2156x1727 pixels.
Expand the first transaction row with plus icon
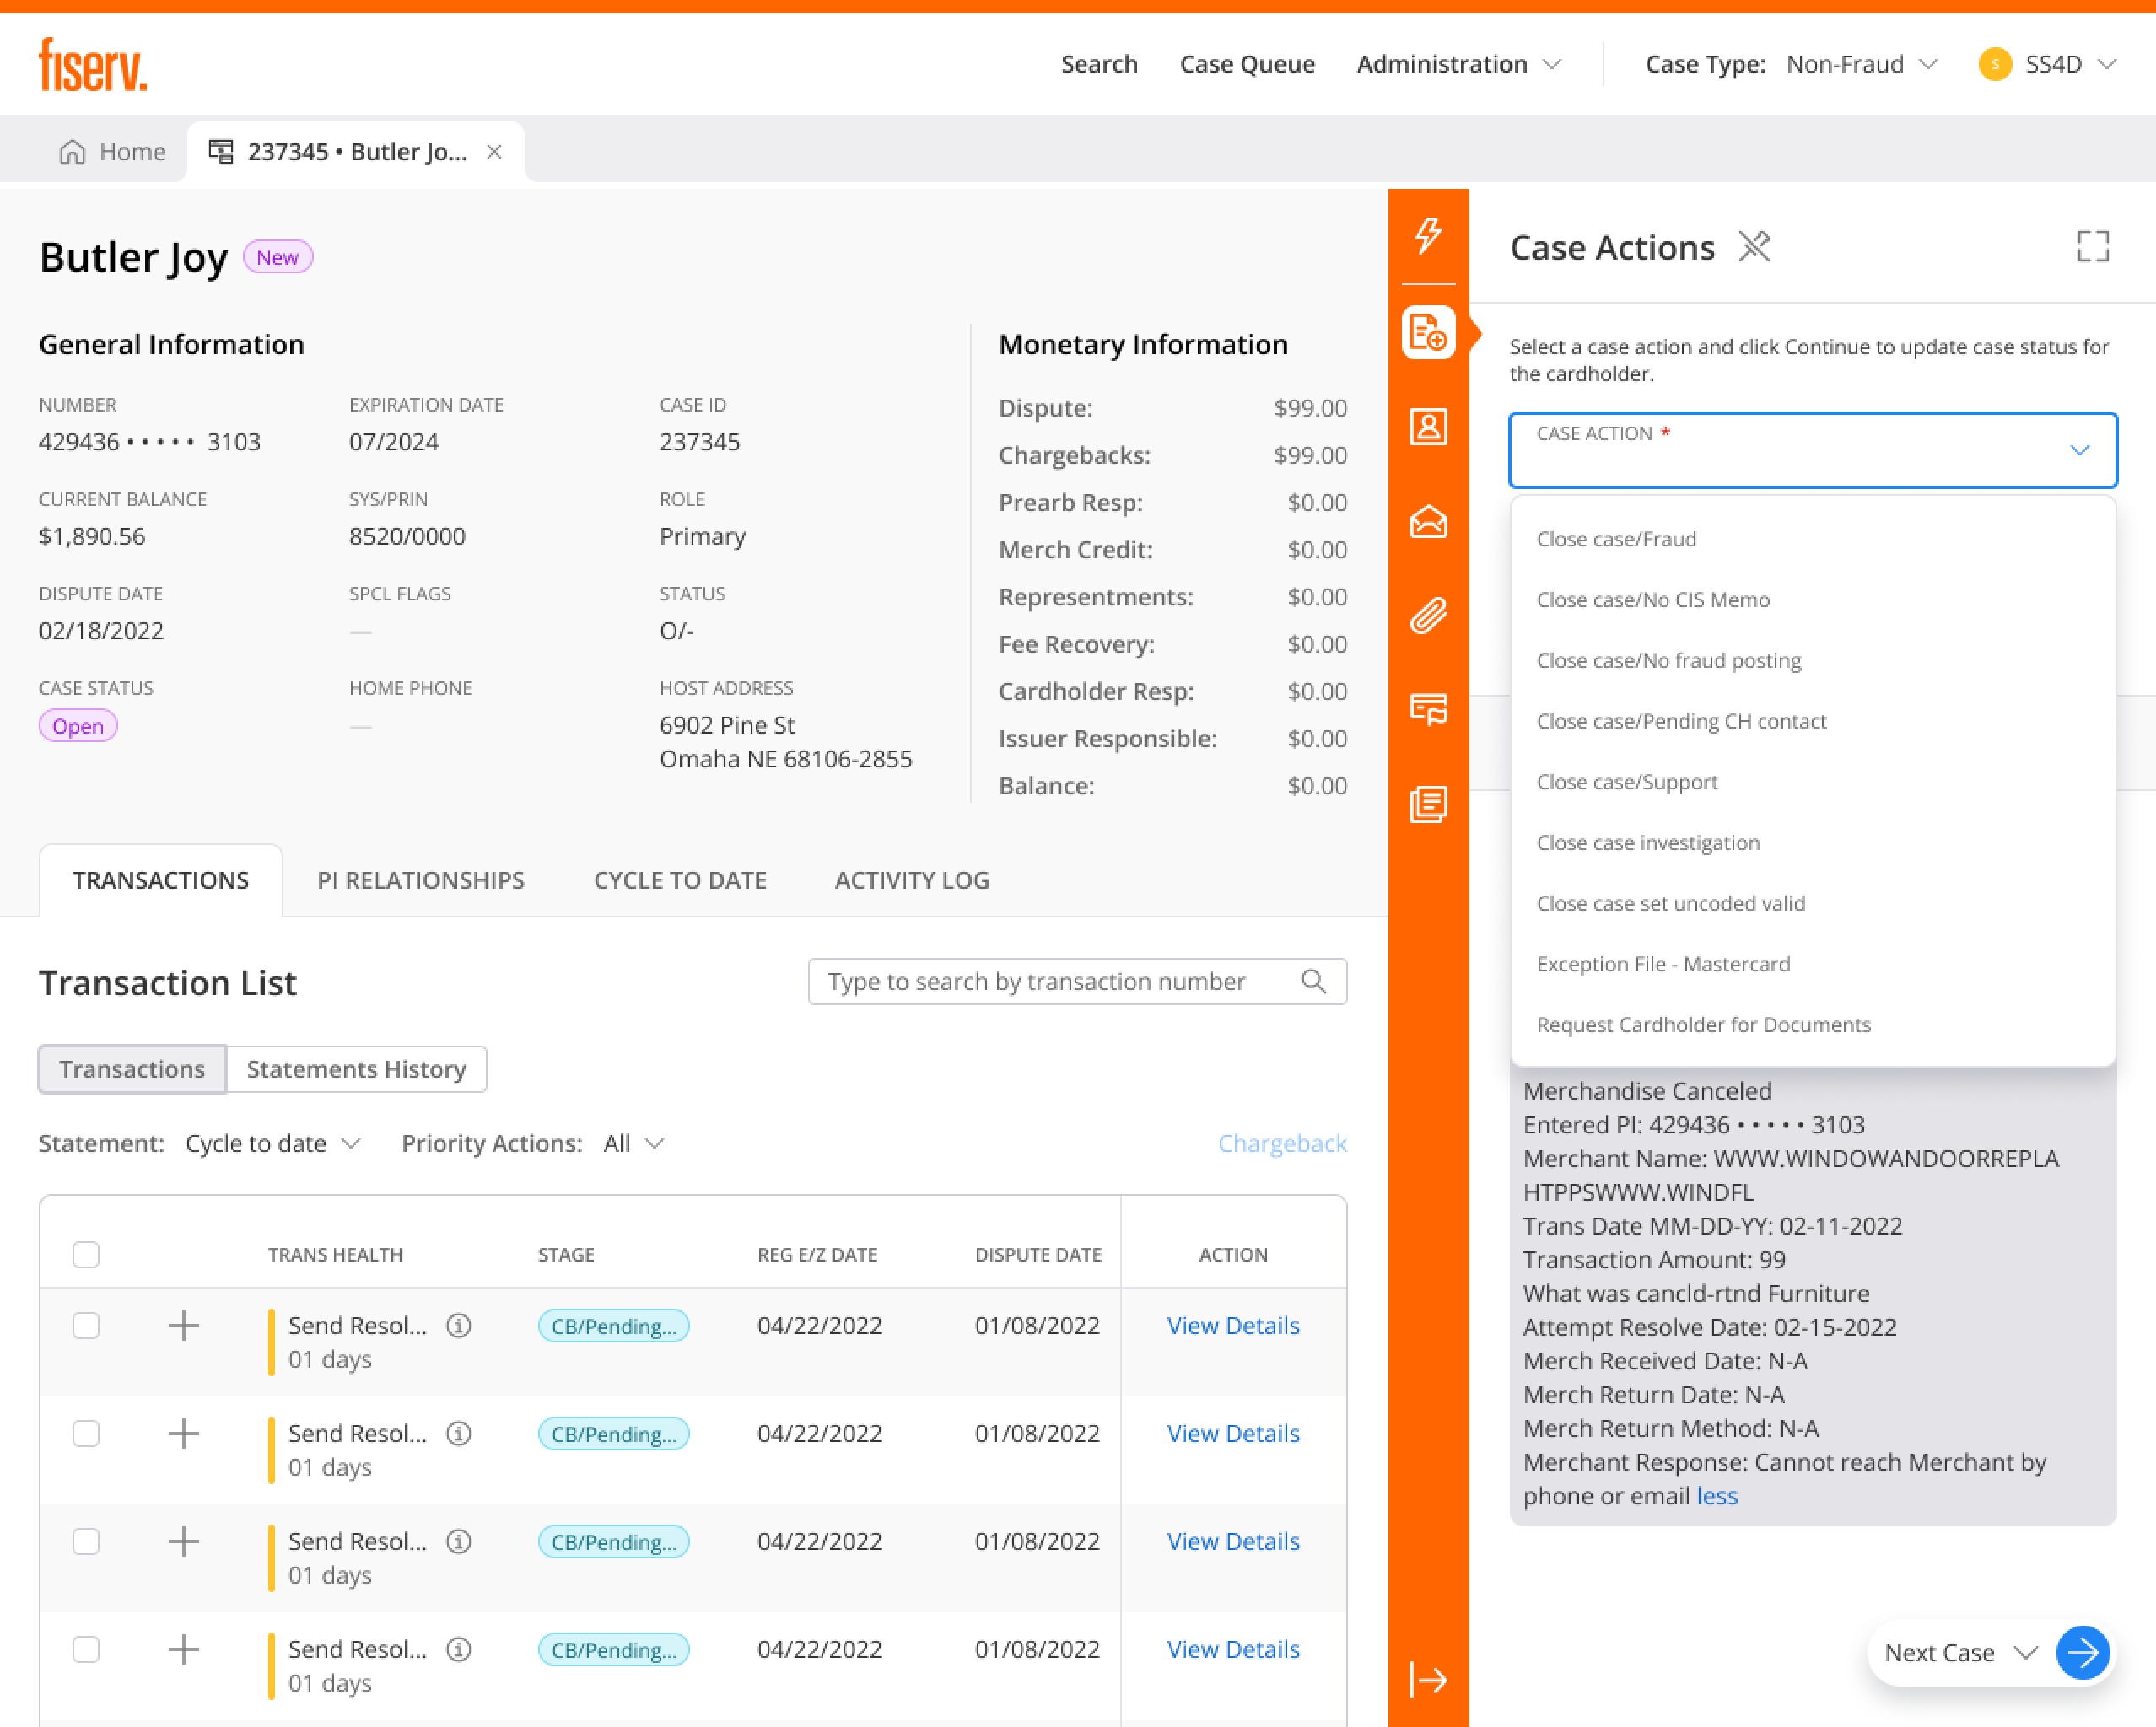pos(183,1325)
